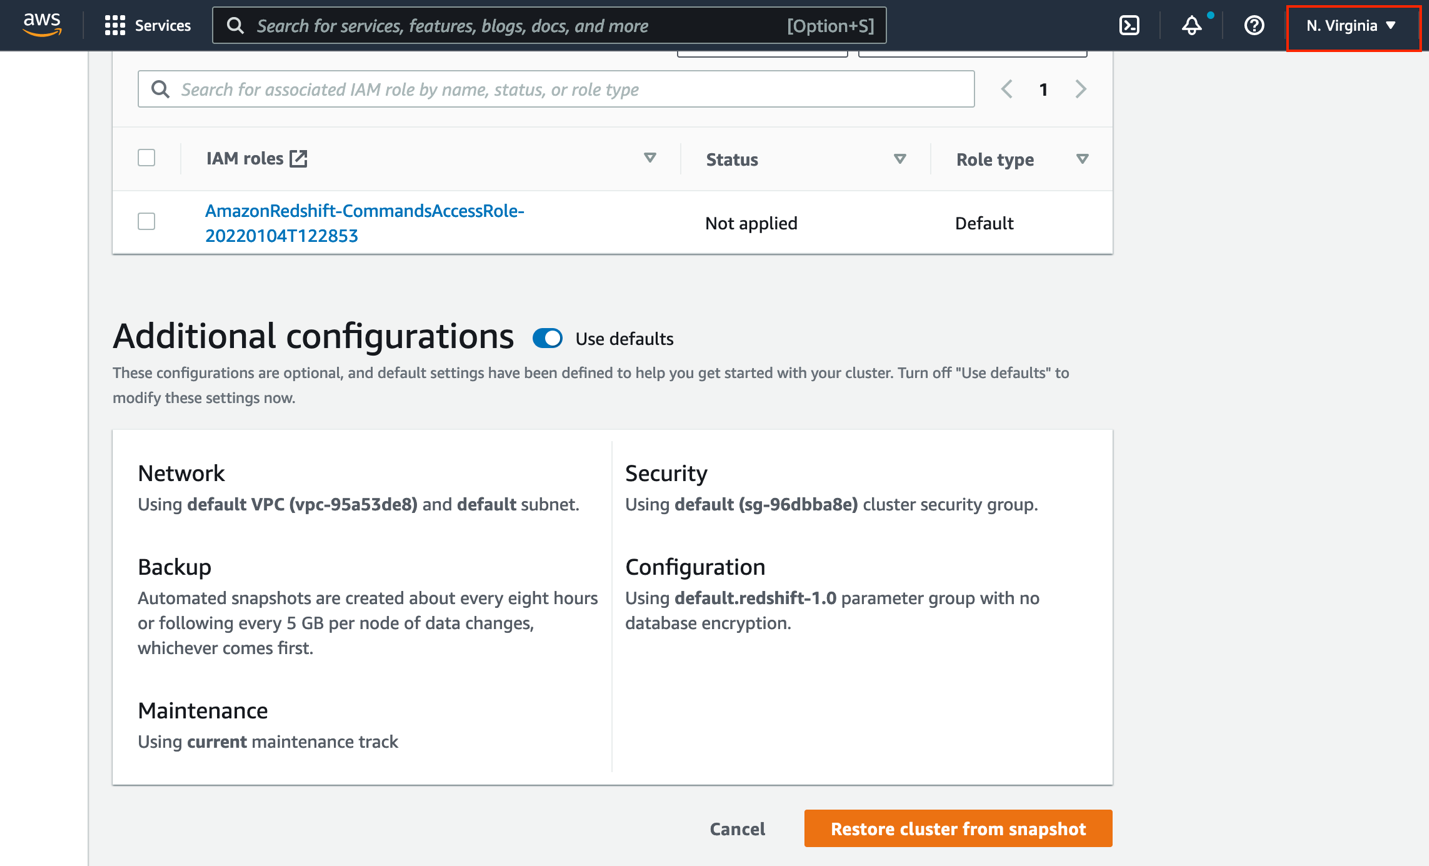This screenshot has height=866, width=1429.
Task: Open the help question mark icon
Action: (1254, 26)
